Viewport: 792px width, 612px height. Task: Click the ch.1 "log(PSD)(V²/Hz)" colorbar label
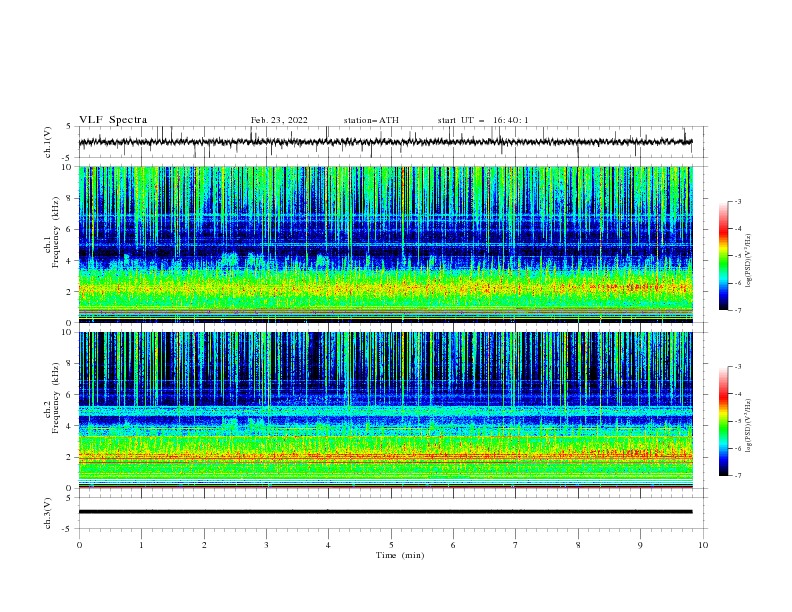pyautogui.click(x=749, y=261)
